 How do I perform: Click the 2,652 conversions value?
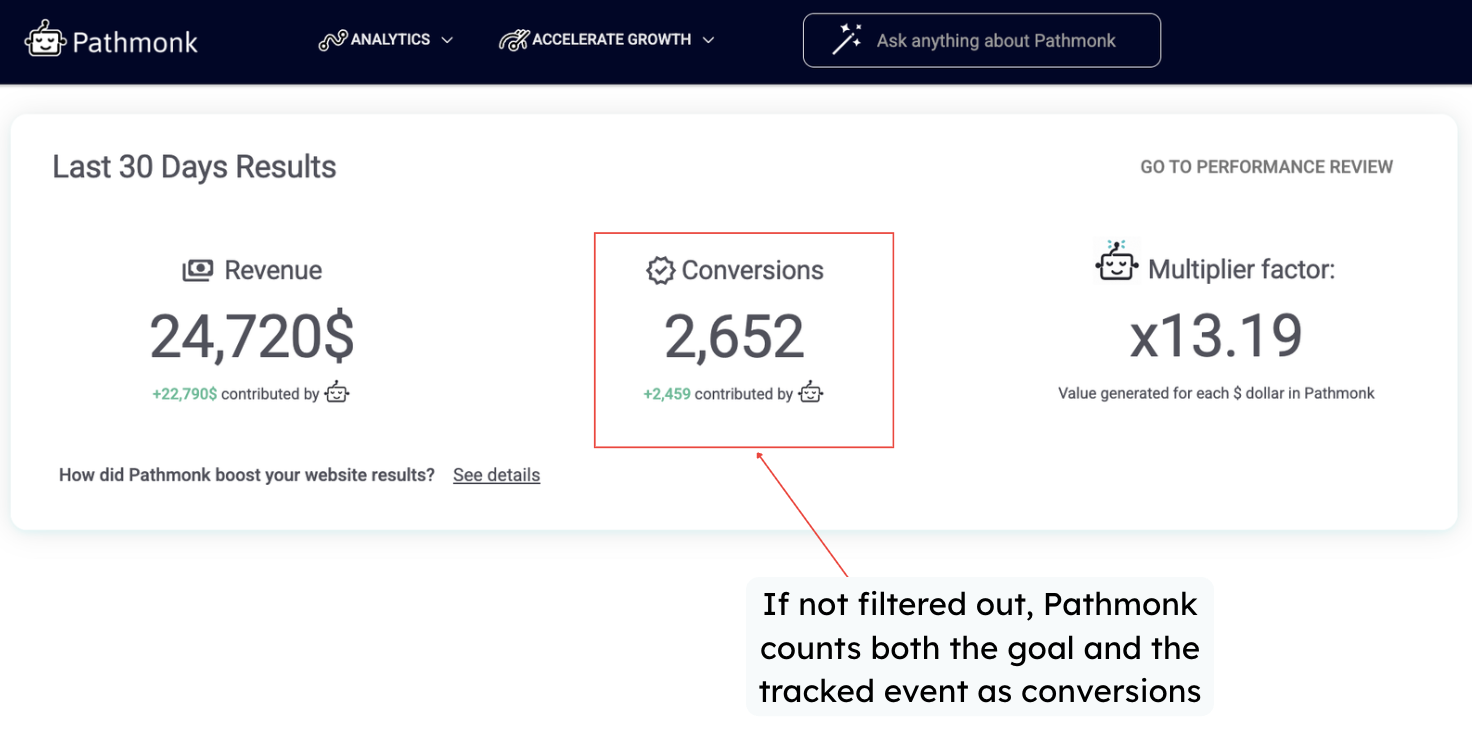(734, 337)
